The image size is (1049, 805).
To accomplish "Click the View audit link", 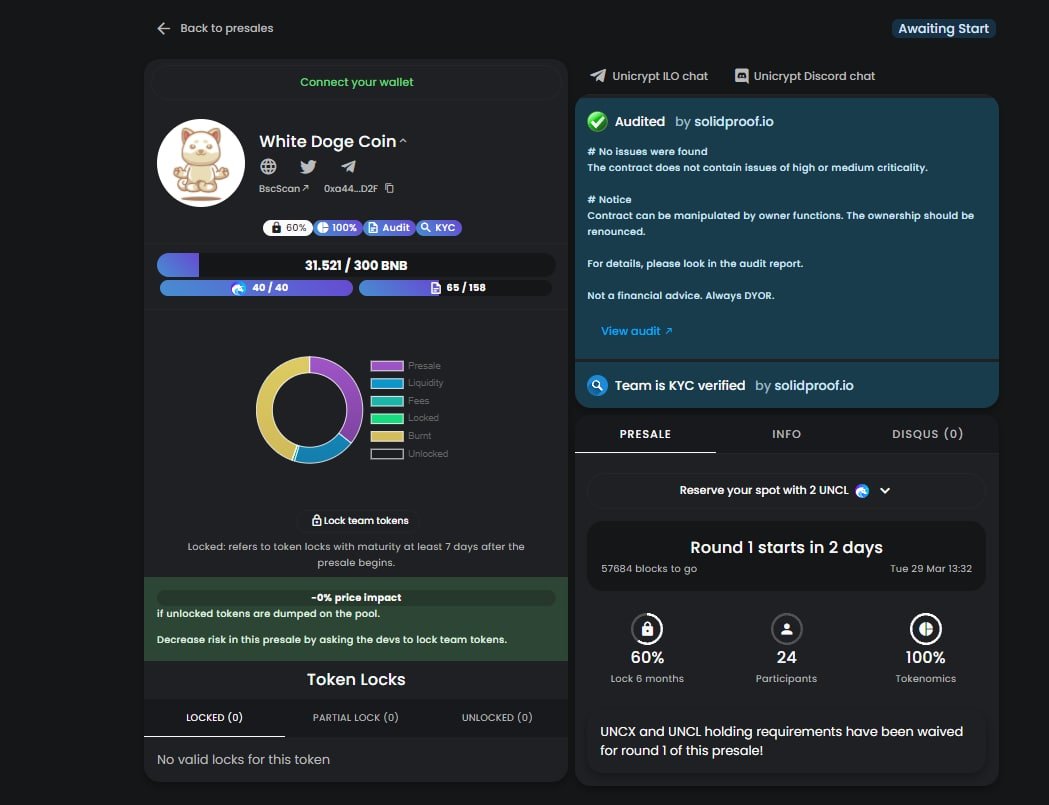I will pyautogui.click(x=636, y=331).
